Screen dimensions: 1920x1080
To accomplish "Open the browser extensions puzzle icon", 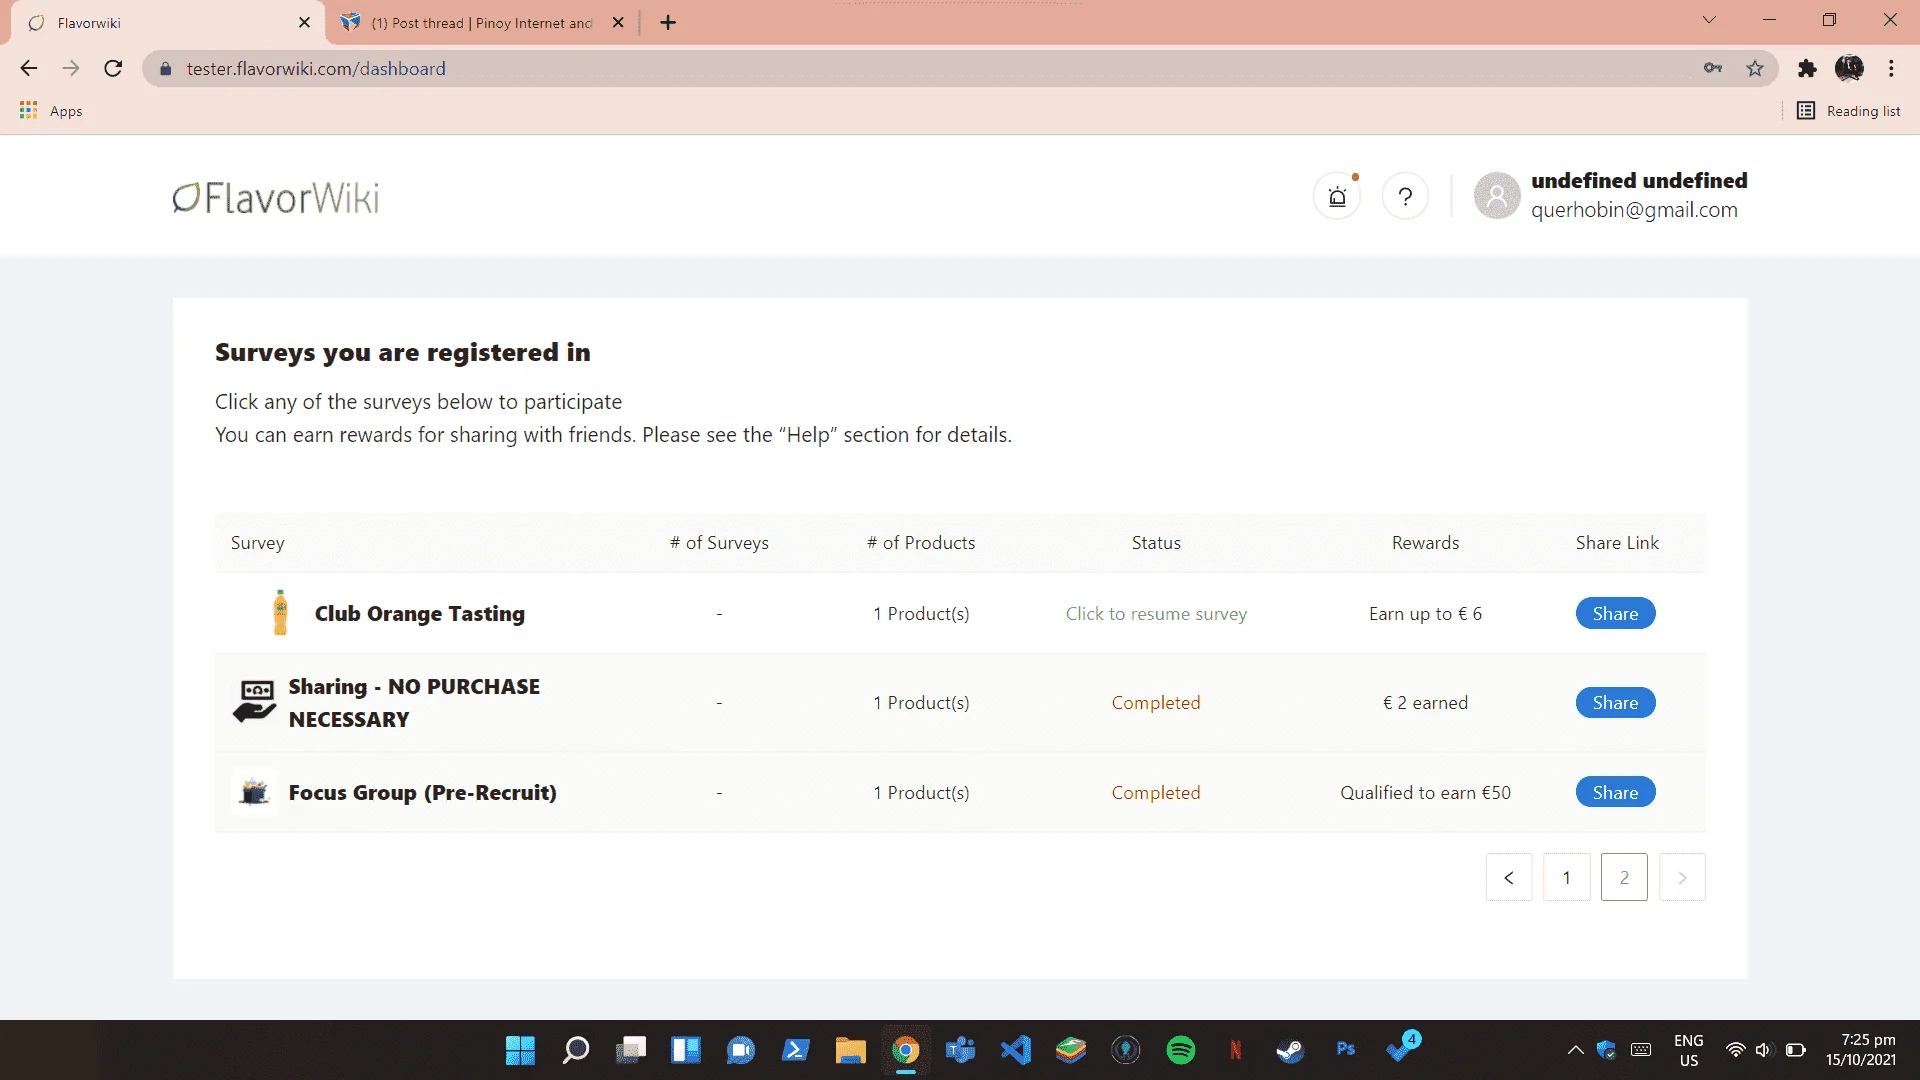I will pos(1807,68).
